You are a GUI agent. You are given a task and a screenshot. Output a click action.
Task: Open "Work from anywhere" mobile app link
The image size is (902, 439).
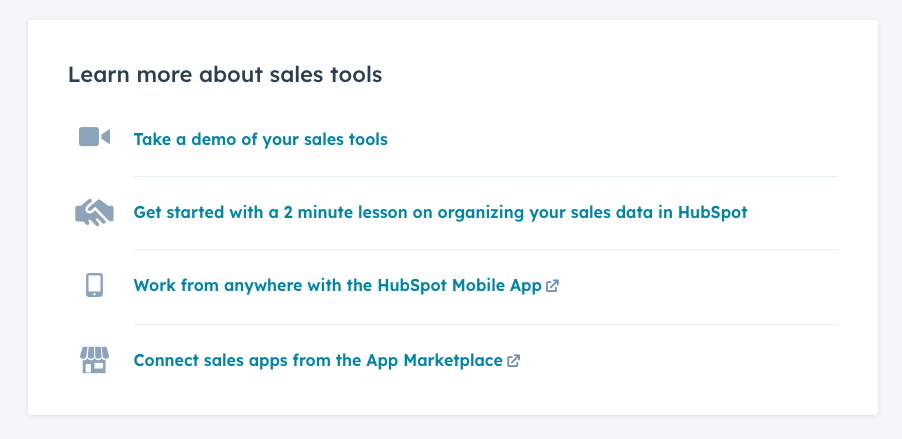point(337,285)
